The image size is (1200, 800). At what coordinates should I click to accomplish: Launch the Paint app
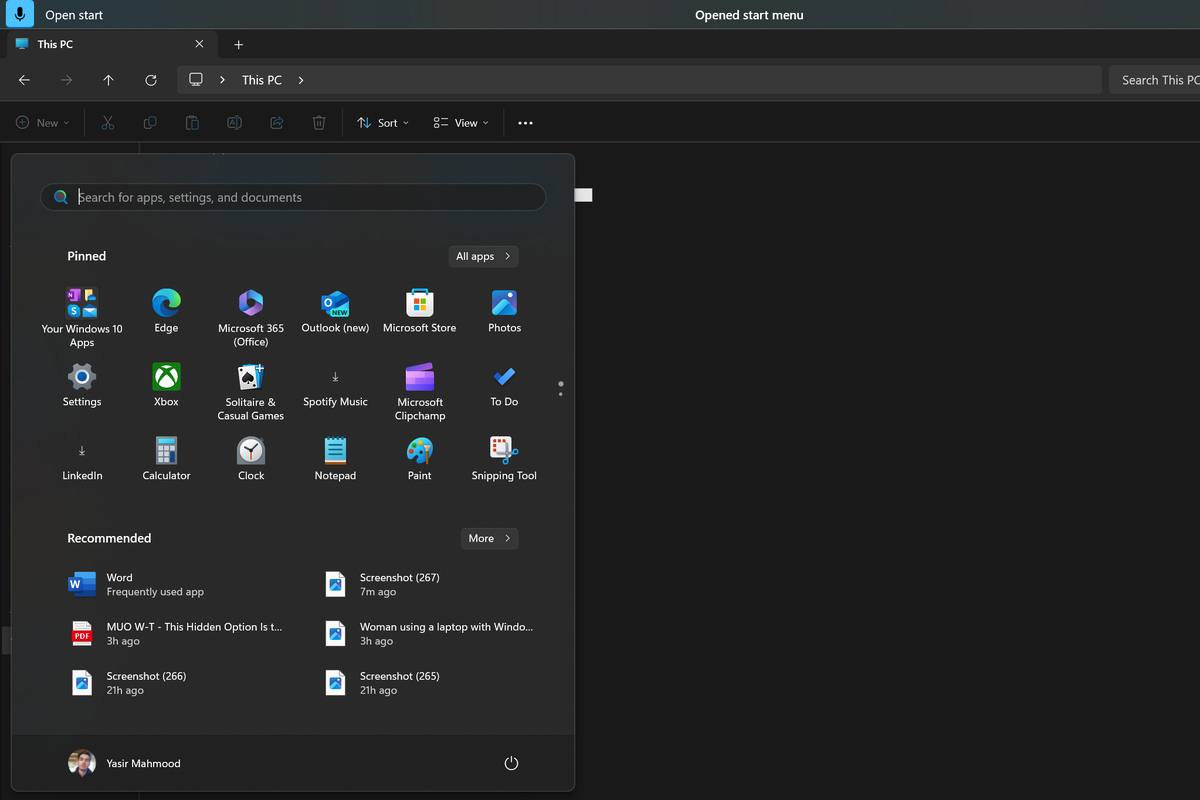pos(420,459)
